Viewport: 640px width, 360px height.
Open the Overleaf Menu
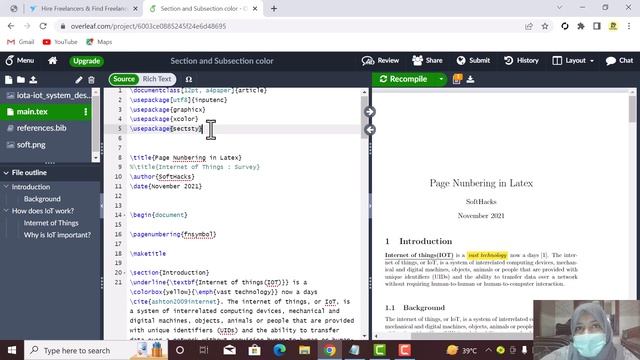(x=20, y=60)
